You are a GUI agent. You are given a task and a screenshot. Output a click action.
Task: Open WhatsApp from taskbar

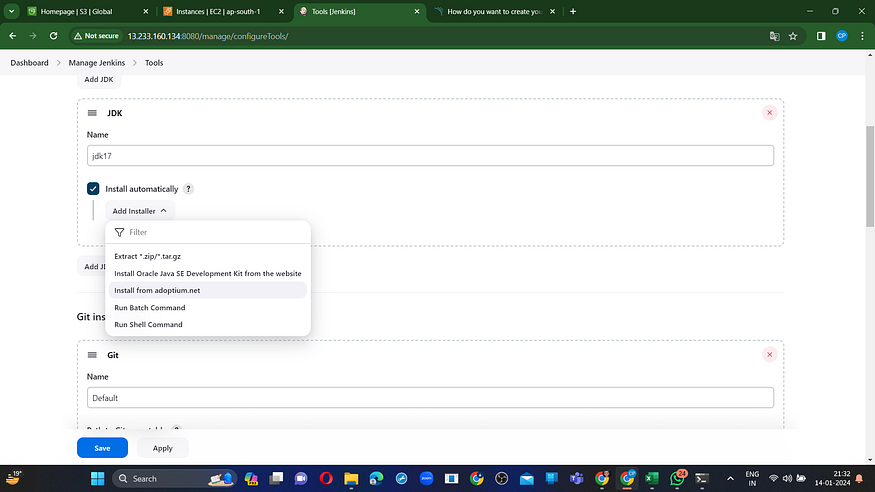pos(677,479)
